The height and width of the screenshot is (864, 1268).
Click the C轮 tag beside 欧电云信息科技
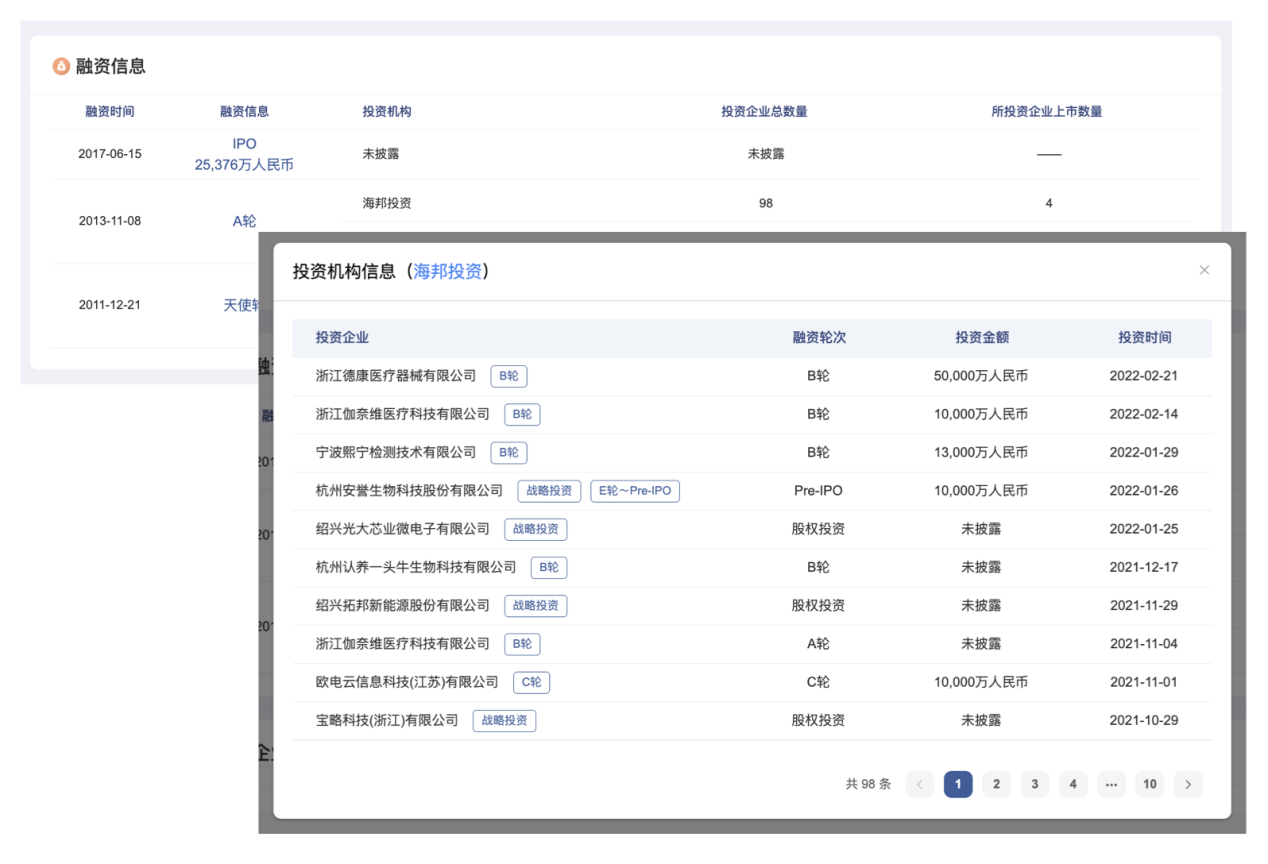[531, 682]
